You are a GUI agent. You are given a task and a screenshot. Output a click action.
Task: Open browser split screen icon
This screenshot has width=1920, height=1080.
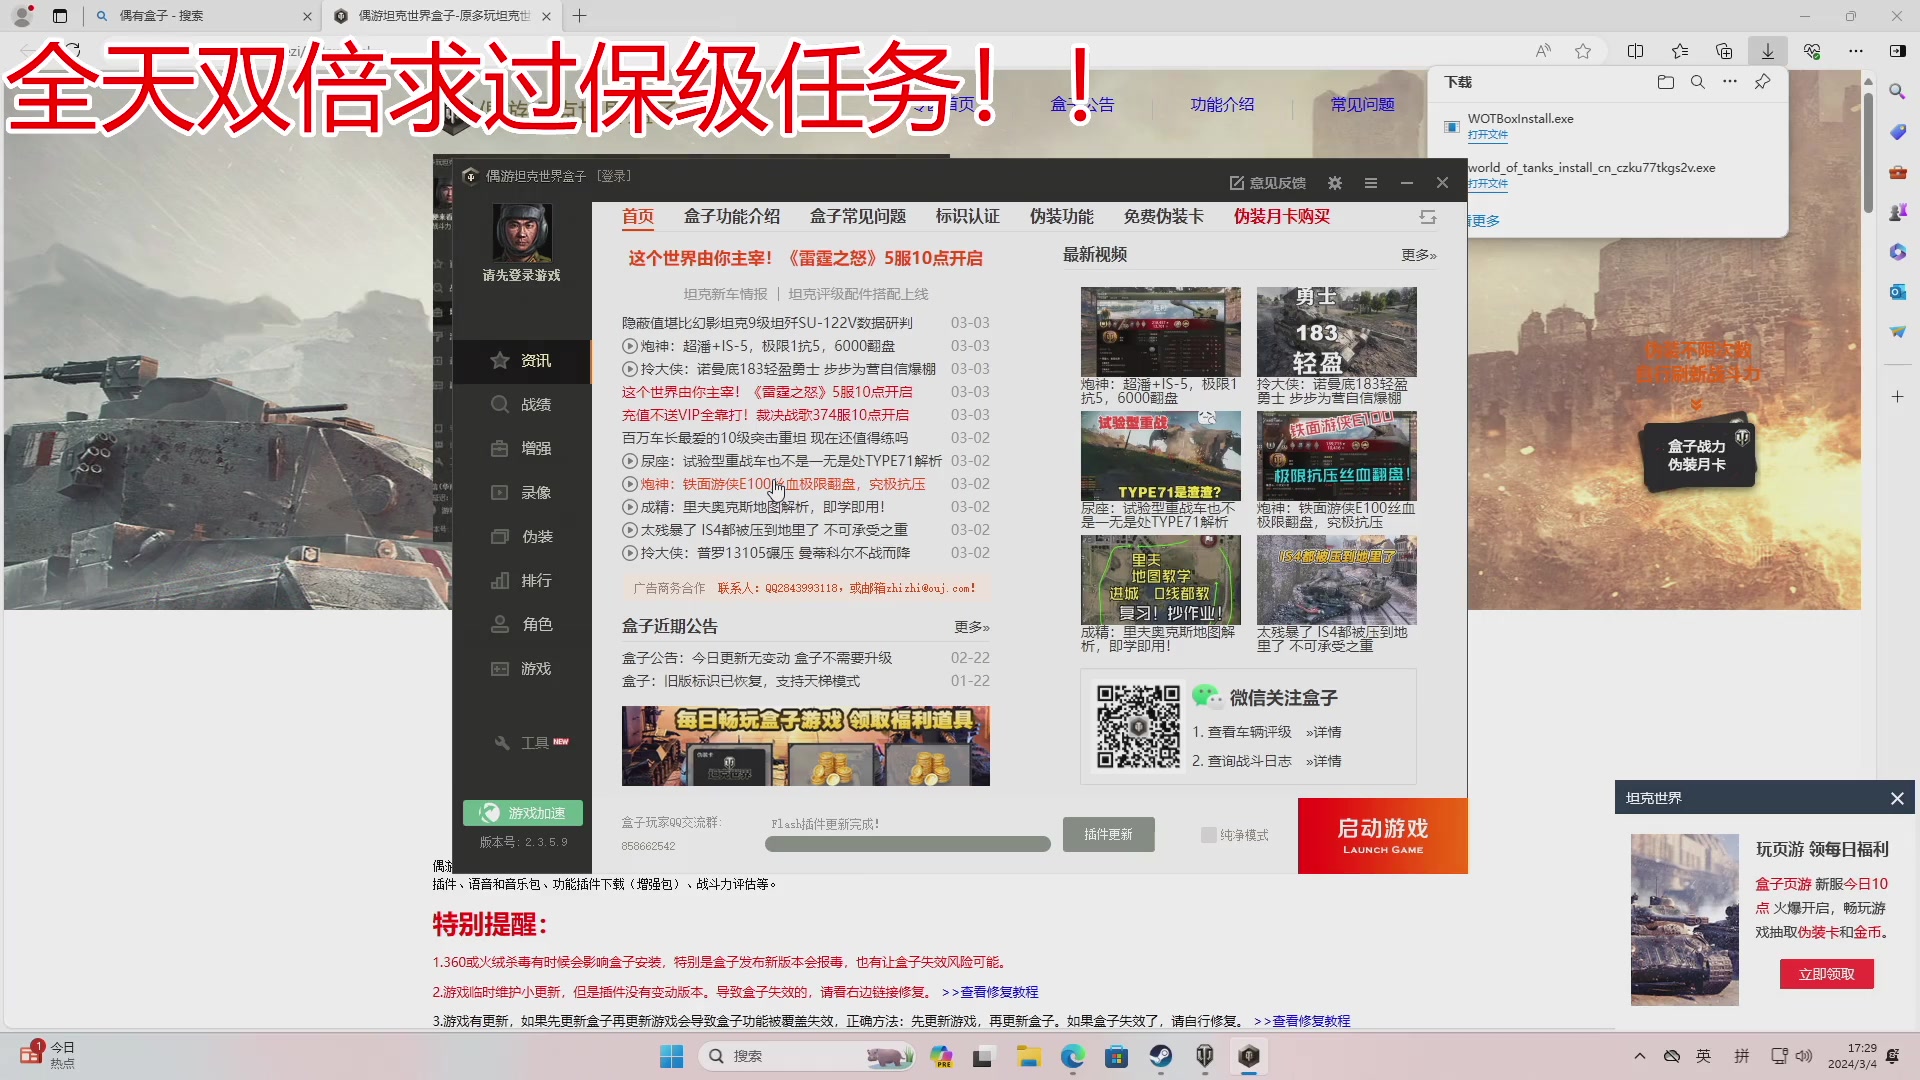[1636, 51]
